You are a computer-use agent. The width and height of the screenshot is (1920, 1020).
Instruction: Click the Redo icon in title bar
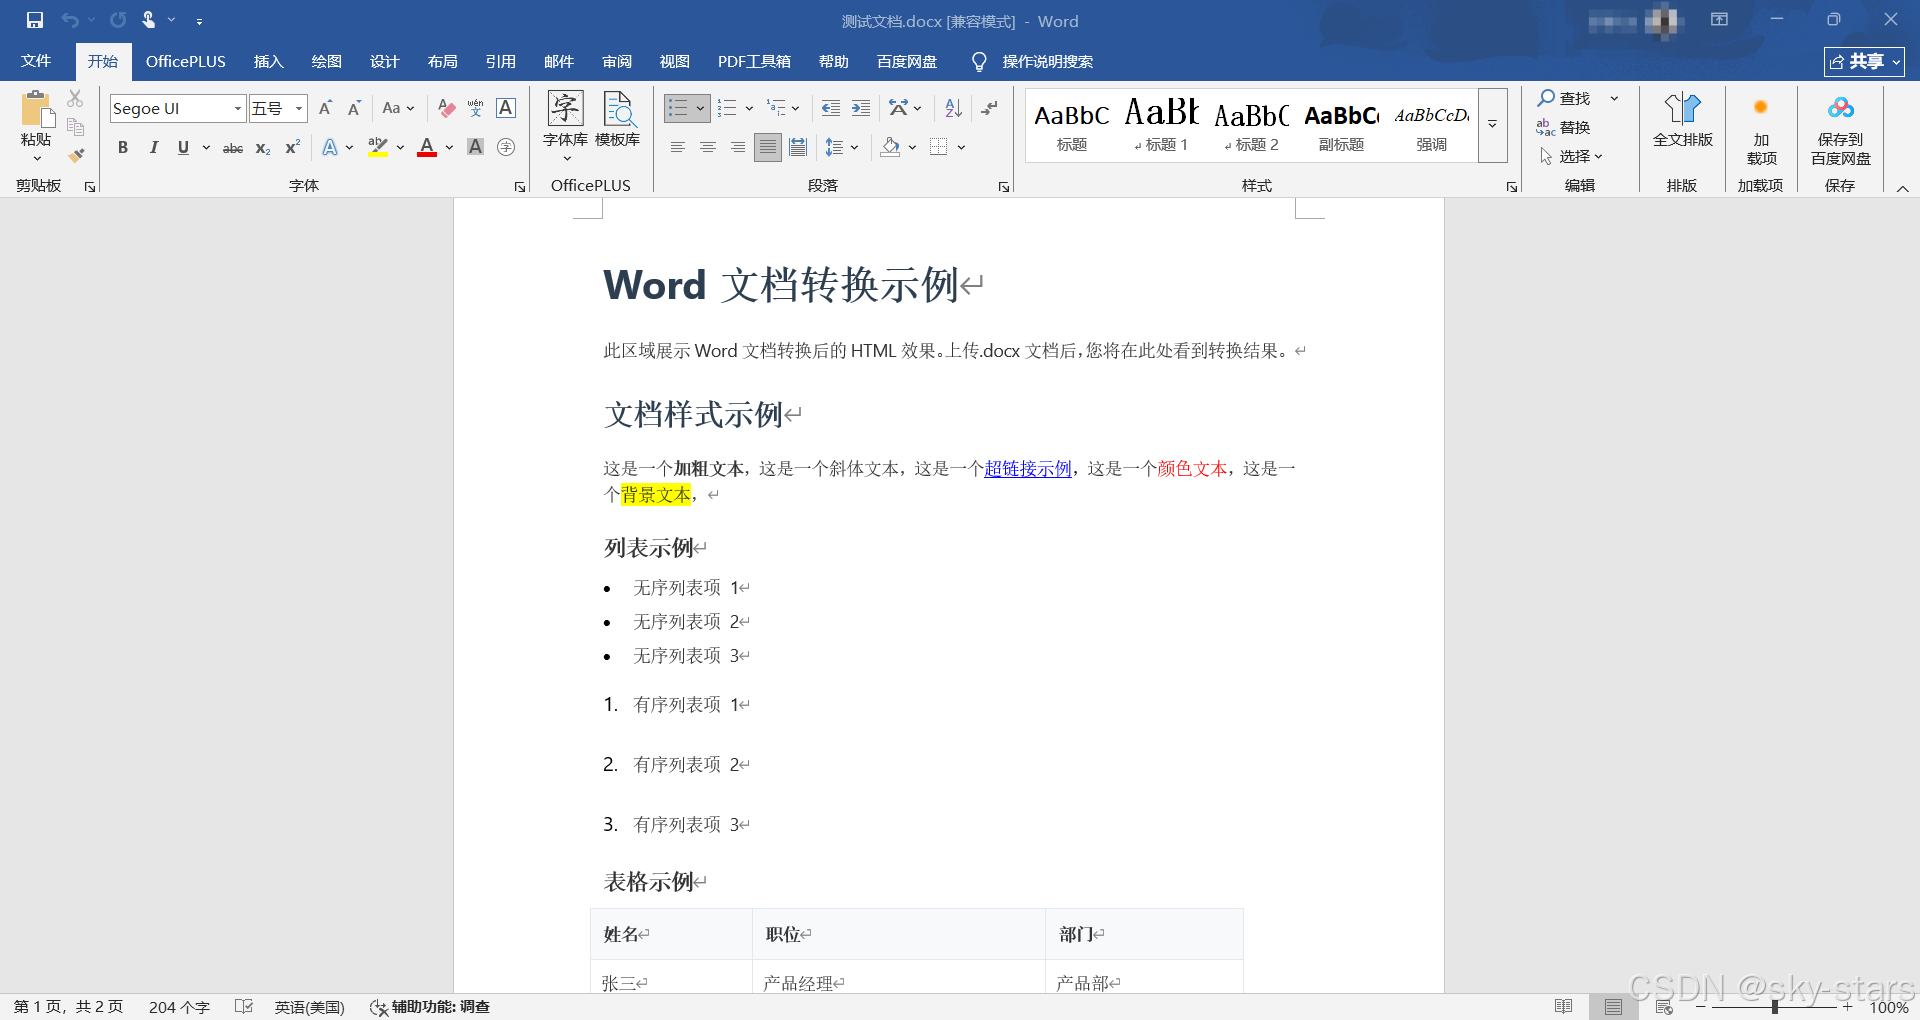[x=118, y=20]
